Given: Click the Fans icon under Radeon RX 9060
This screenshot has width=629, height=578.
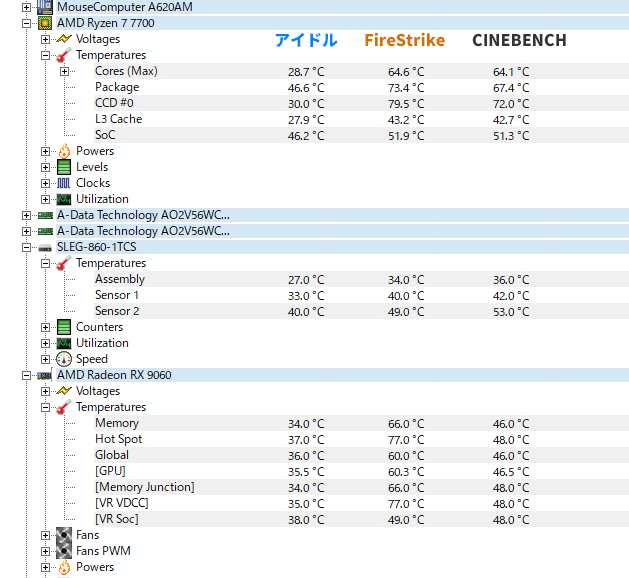Looking at the screenshot, I should point(64,535).
